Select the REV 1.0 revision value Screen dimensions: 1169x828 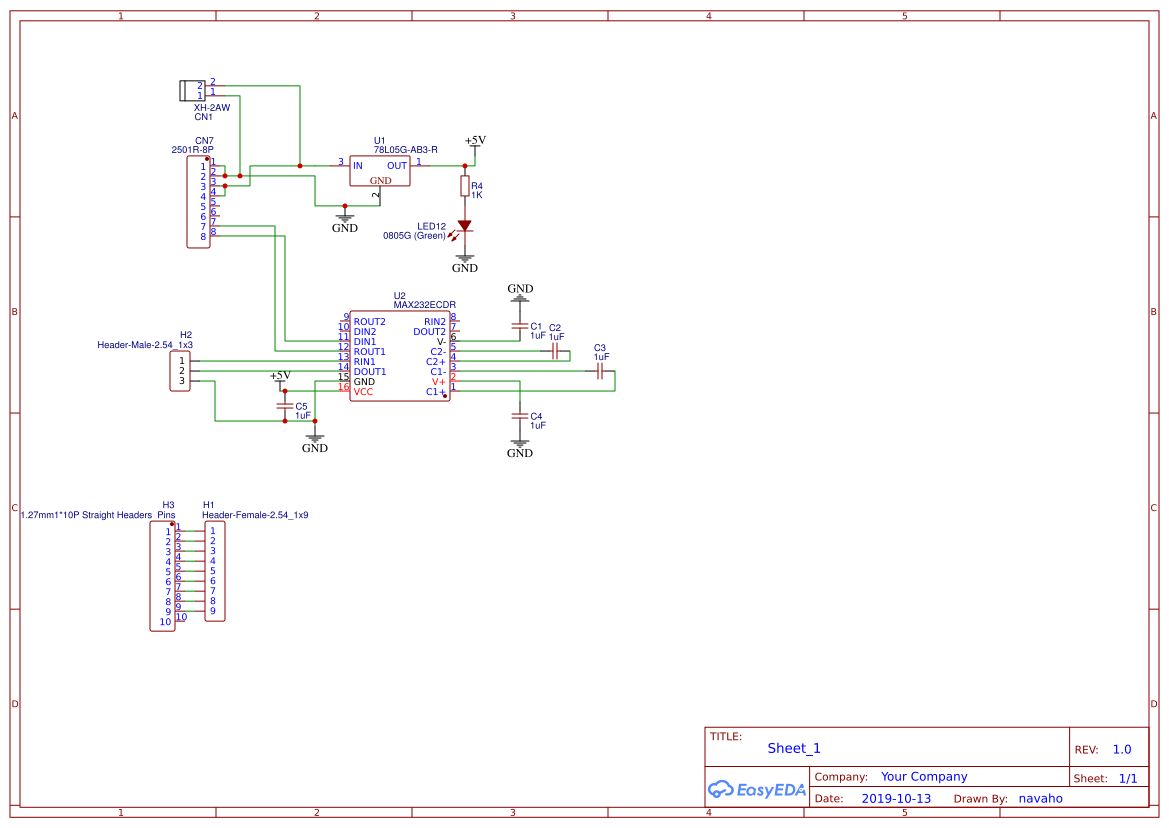pyautogui.click(x=1121, y=749)
